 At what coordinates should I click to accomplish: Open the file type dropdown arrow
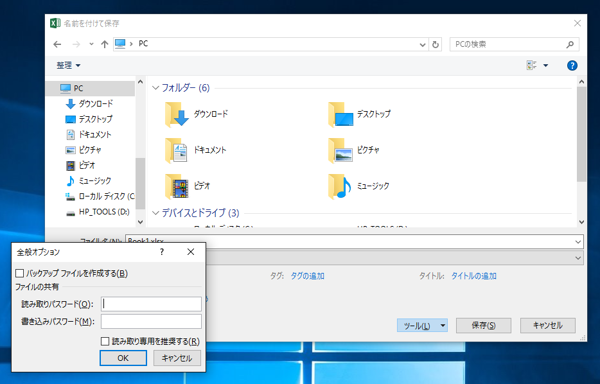click(578, 258)
